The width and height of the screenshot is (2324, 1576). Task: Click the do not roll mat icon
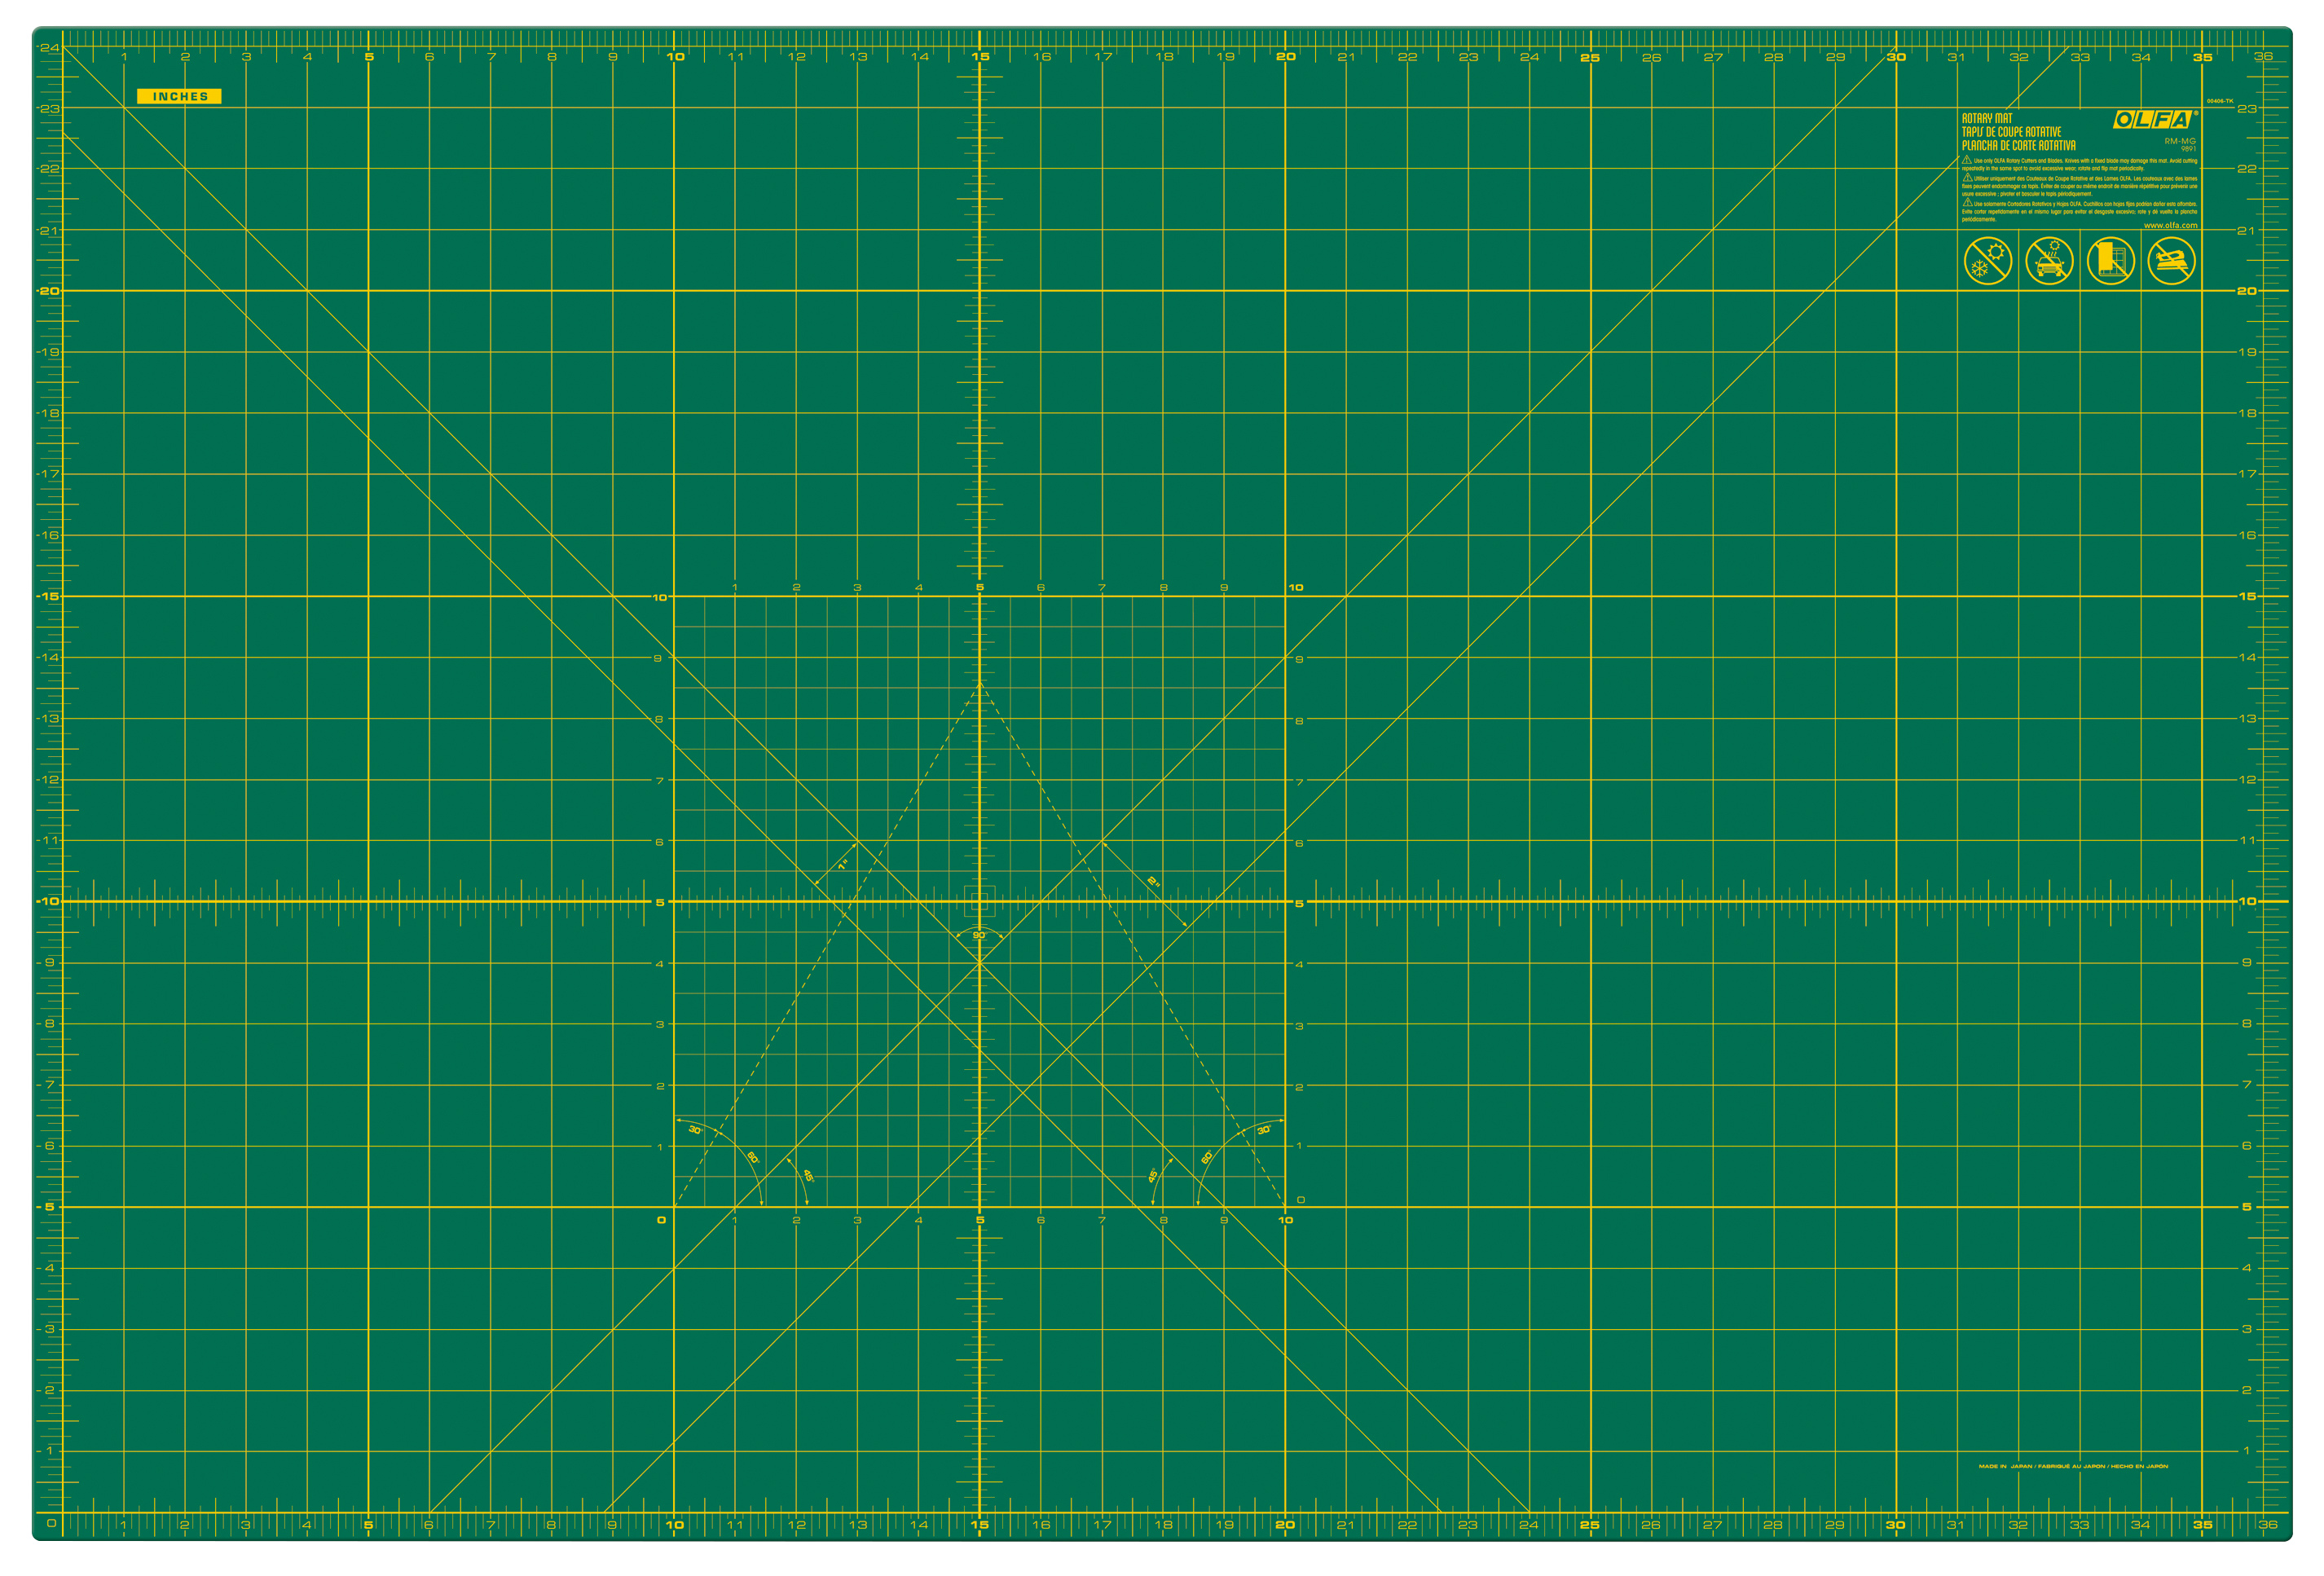click(2110, 261)
